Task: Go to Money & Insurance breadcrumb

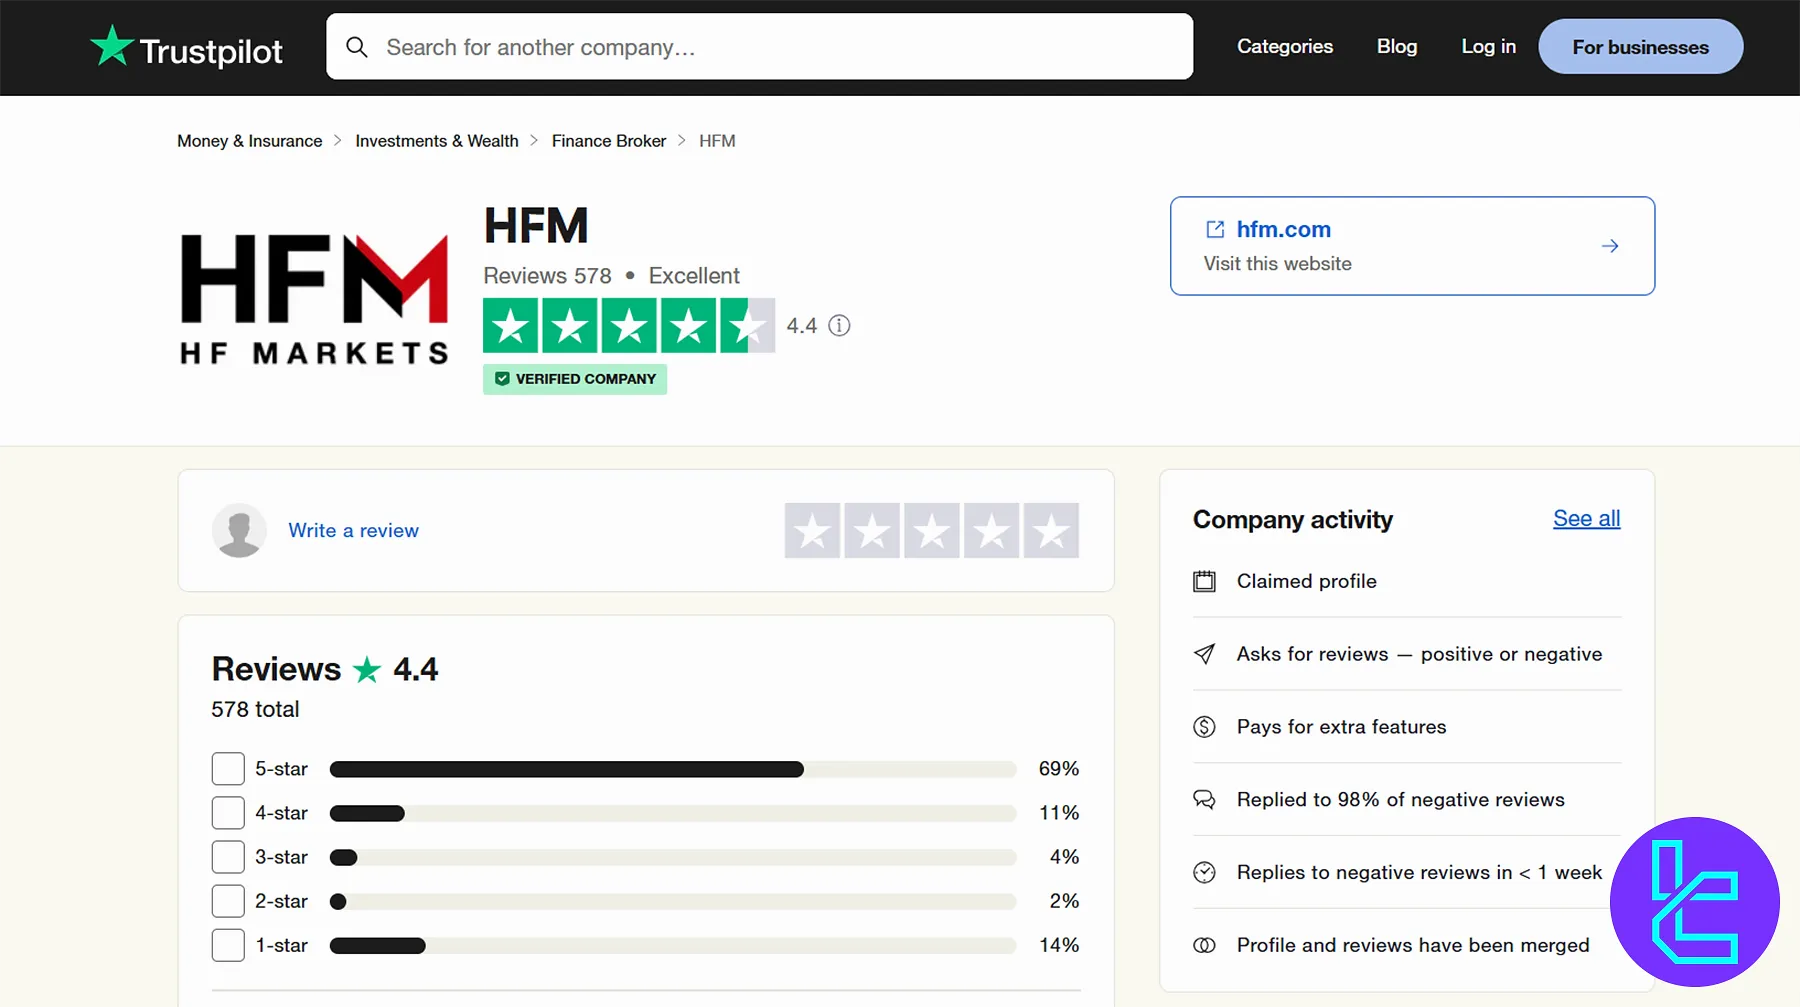Action: pyautogui.click(x=250, y=141)
